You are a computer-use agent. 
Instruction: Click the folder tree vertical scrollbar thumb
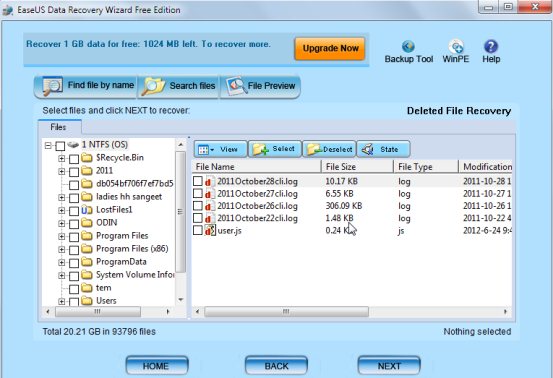click(x=181, y=212)
